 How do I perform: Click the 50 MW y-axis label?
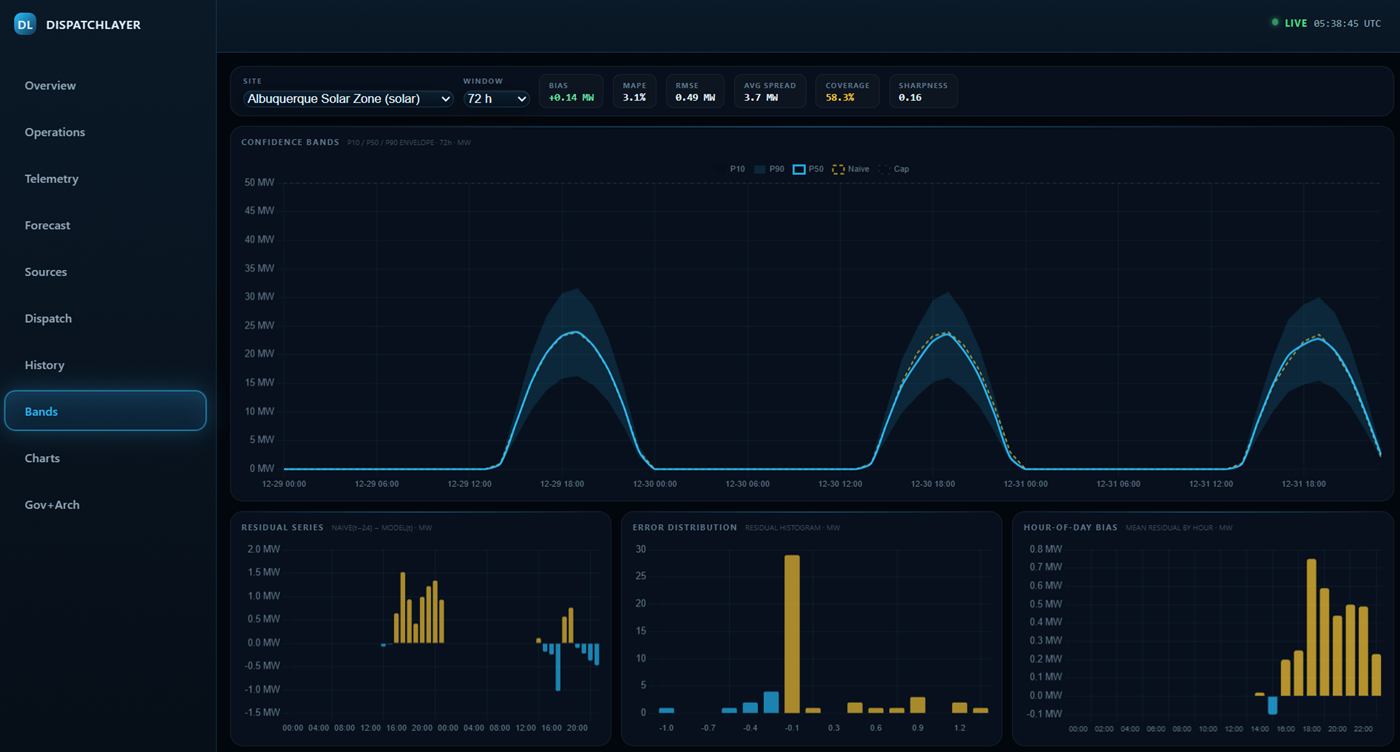click(x=259, y=183)
